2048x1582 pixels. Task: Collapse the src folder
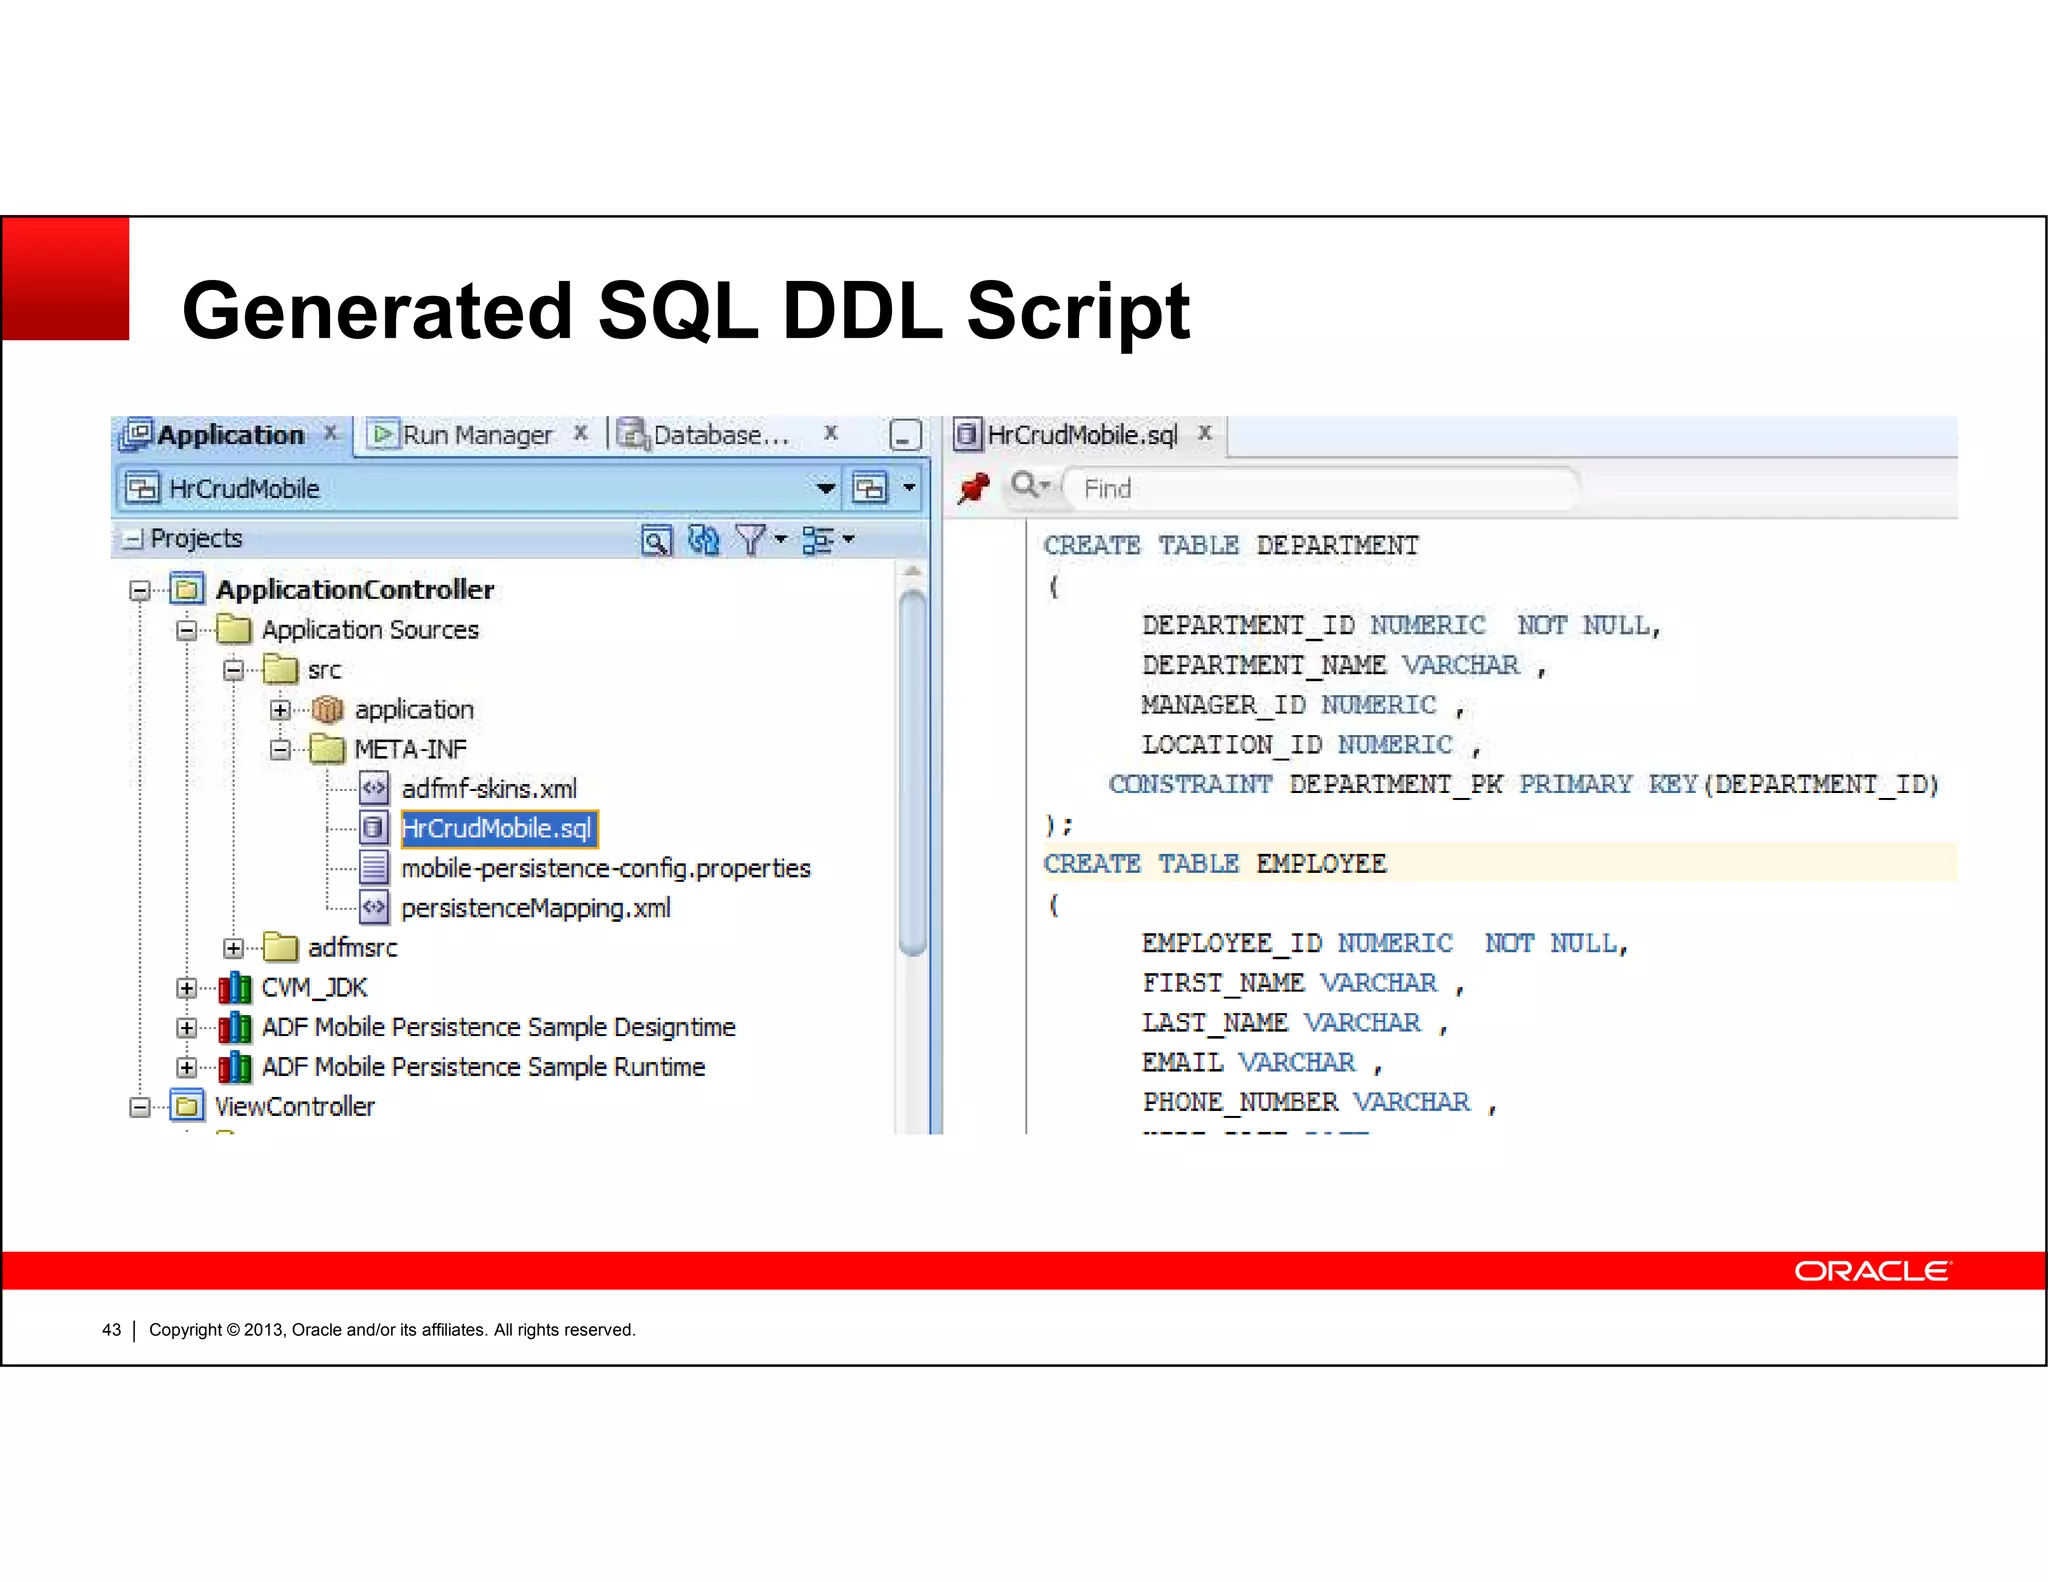(x=233, y=670)
